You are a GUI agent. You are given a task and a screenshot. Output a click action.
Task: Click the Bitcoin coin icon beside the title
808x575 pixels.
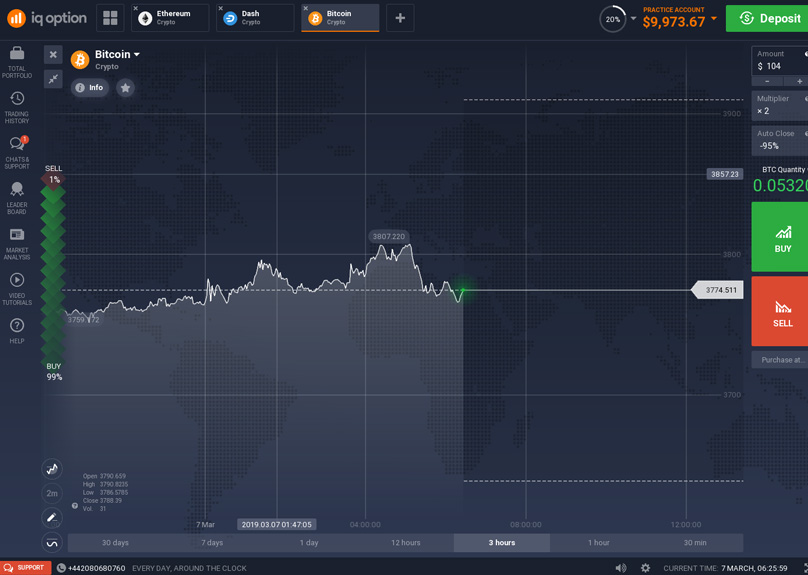tap(80, 60)
